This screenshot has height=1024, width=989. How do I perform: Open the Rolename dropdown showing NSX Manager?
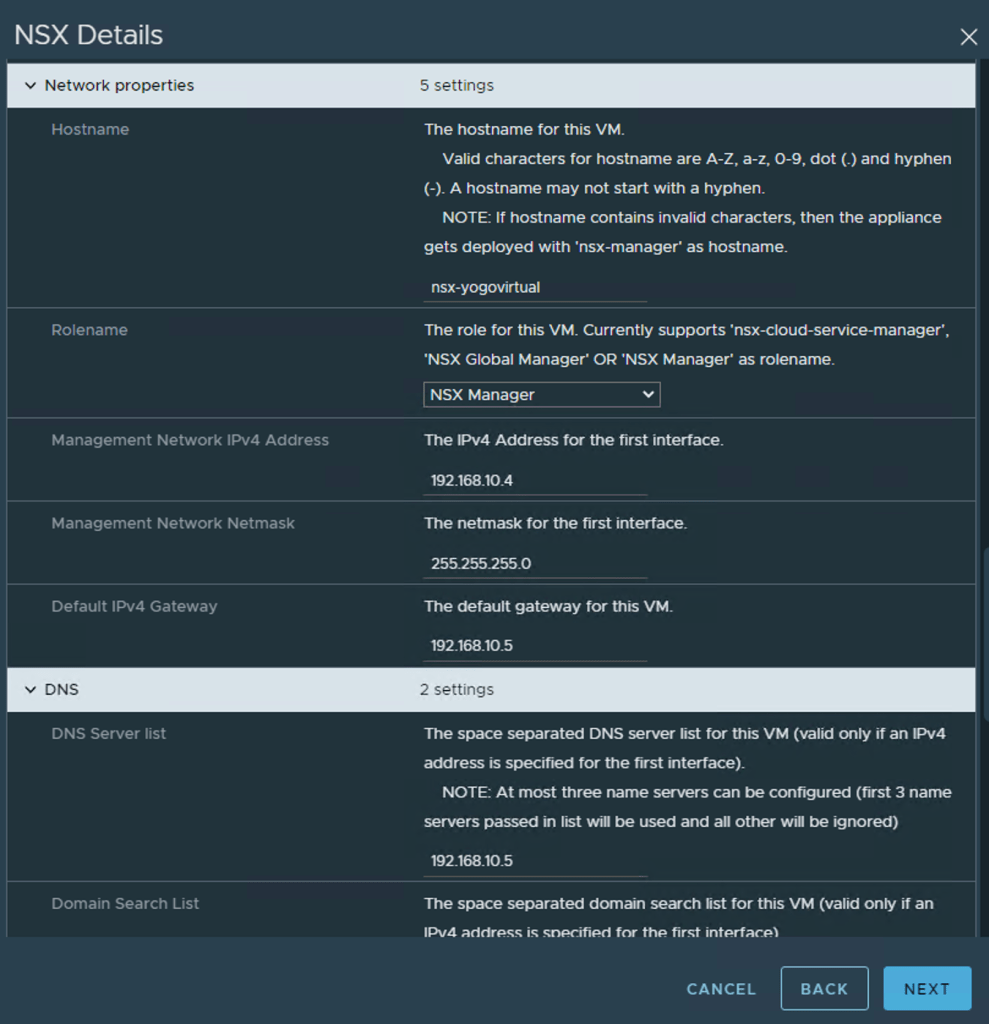pos(541,395)
